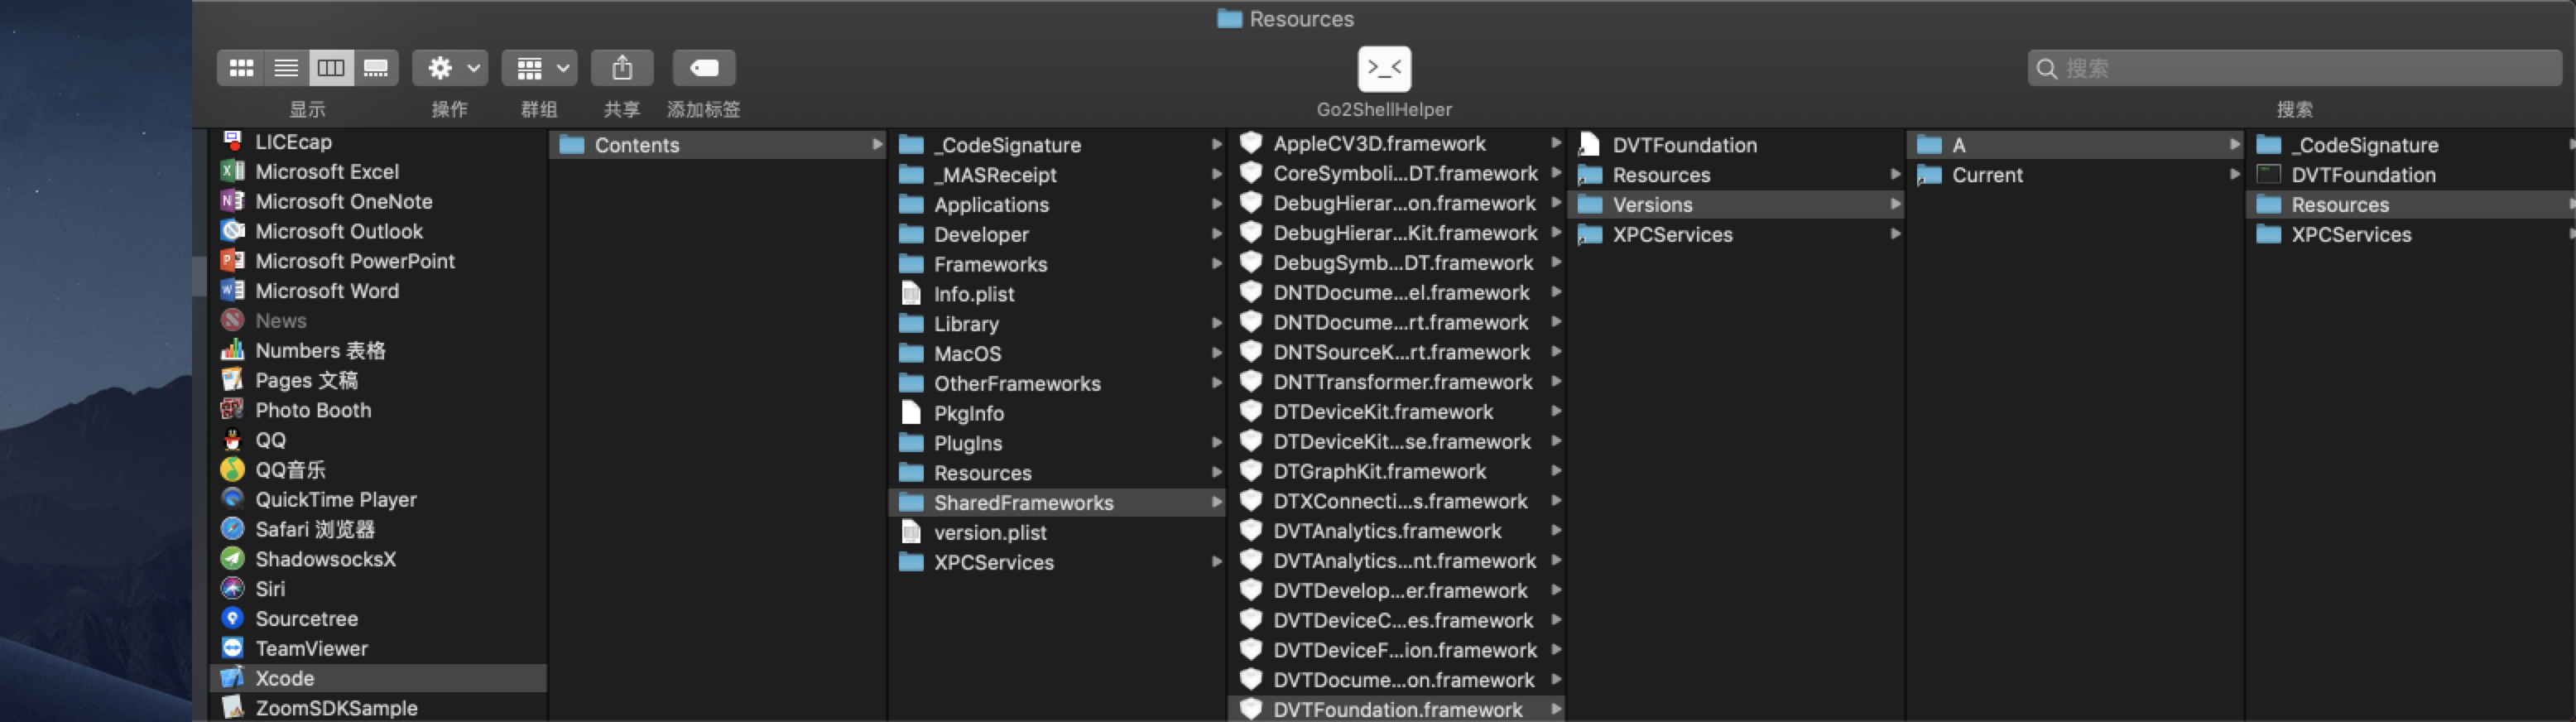Open the _CodeSignature folder under Contents
This screenshot has width=2576, height=722.
[1057, 145]
